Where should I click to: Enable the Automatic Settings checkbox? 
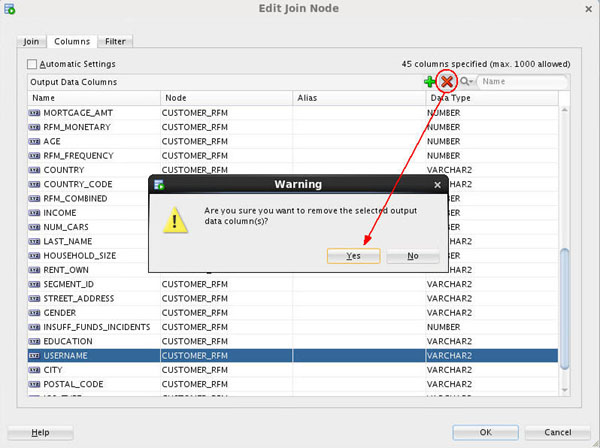click(32, 64)
